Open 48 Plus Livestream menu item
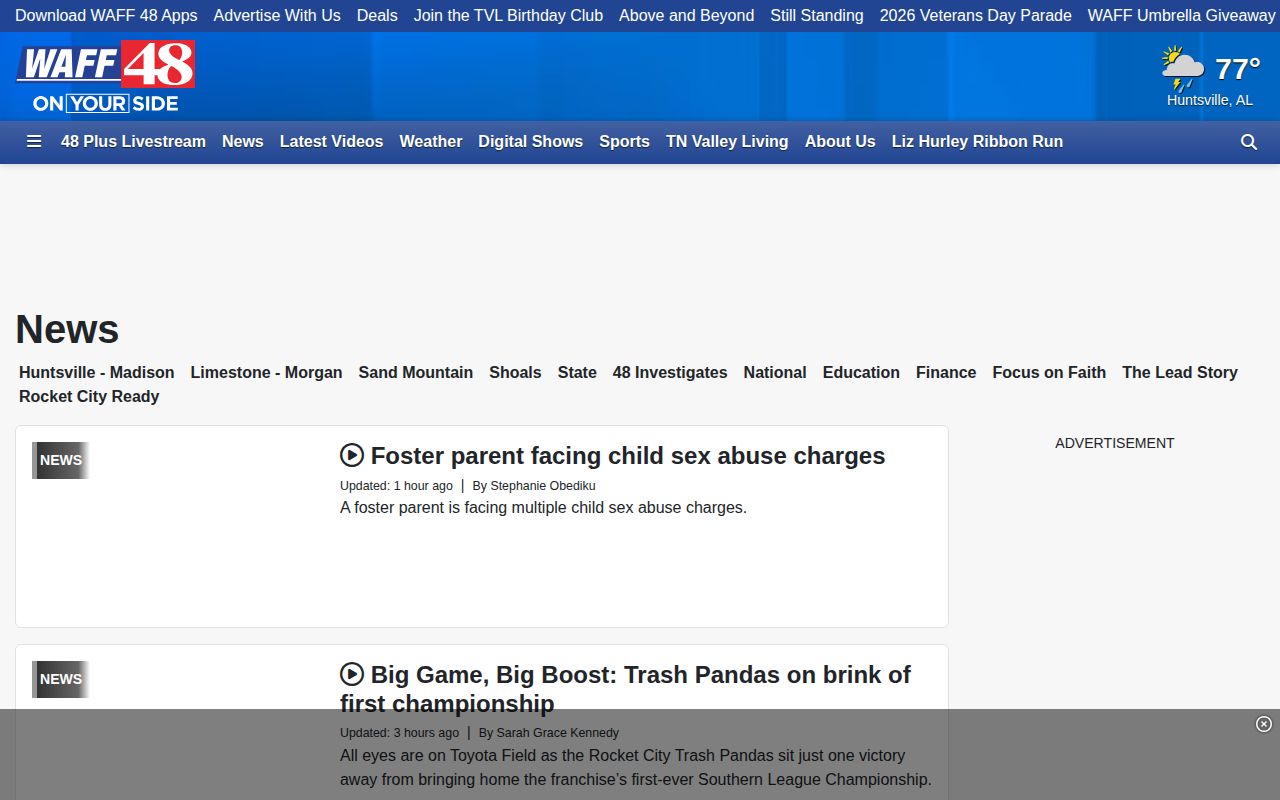This screenshot has height=800, width=1280. point(133,142)
